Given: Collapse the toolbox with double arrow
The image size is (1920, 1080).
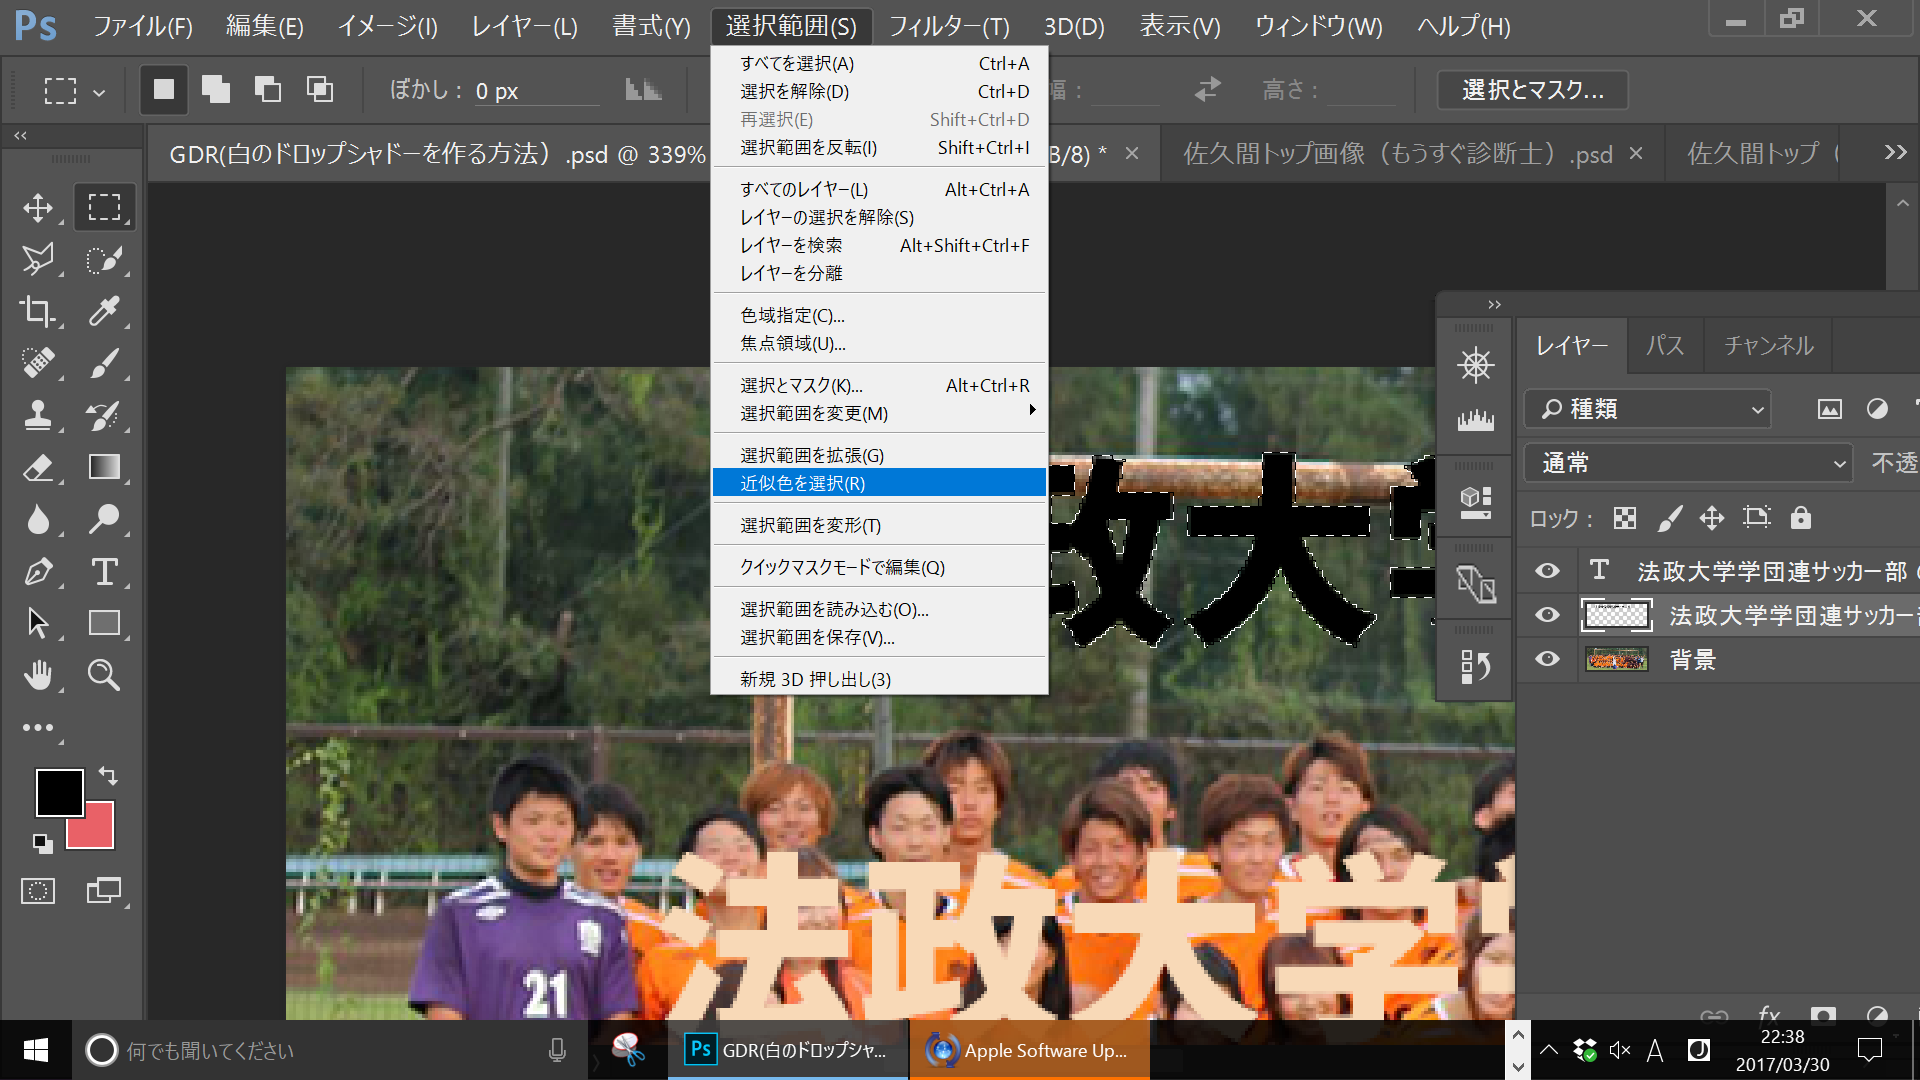Looking at the screenshot, I should [x=21, y=135].
